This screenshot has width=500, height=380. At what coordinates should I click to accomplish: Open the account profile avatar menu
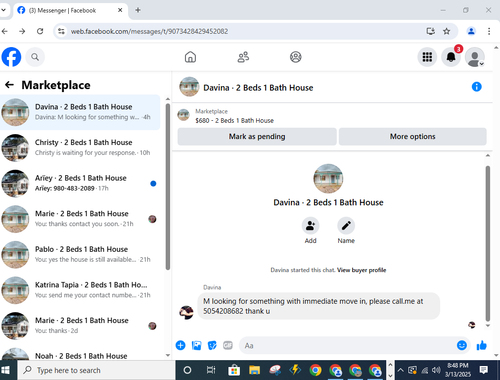pyautogui.click(x=475, y=57)
